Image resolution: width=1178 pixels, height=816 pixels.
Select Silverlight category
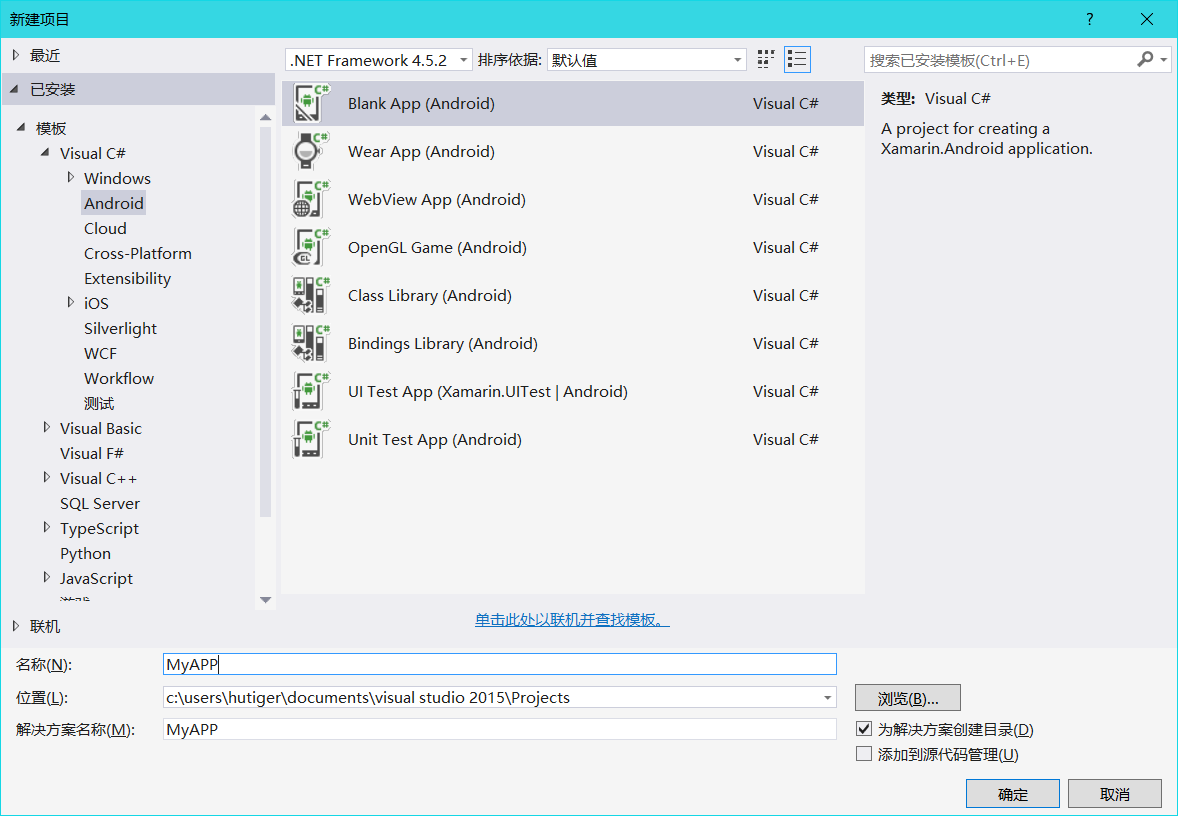[120, 328]
